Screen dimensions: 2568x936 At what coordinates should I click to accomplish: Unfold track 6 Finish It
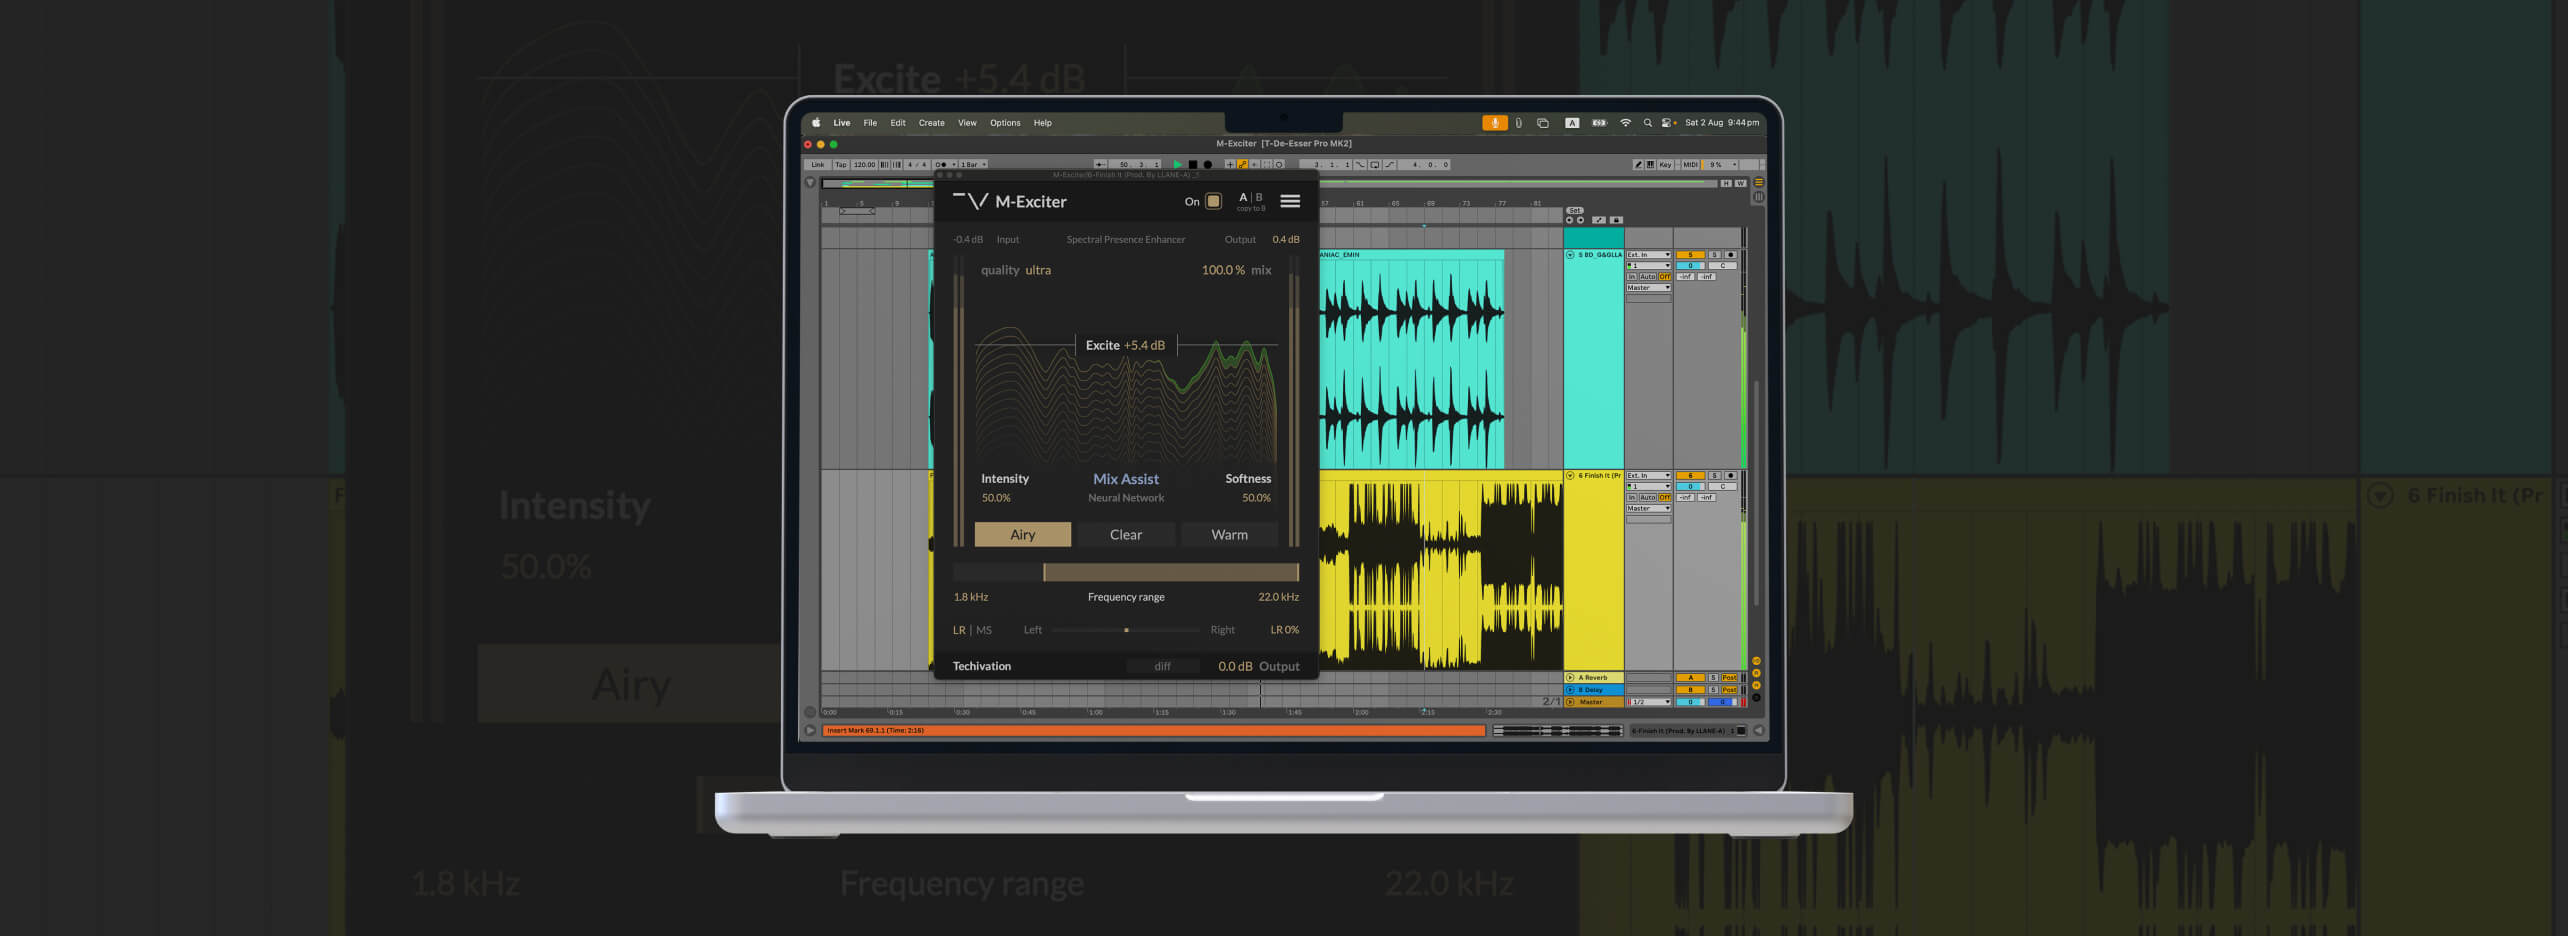click(x=1570, y=476)
